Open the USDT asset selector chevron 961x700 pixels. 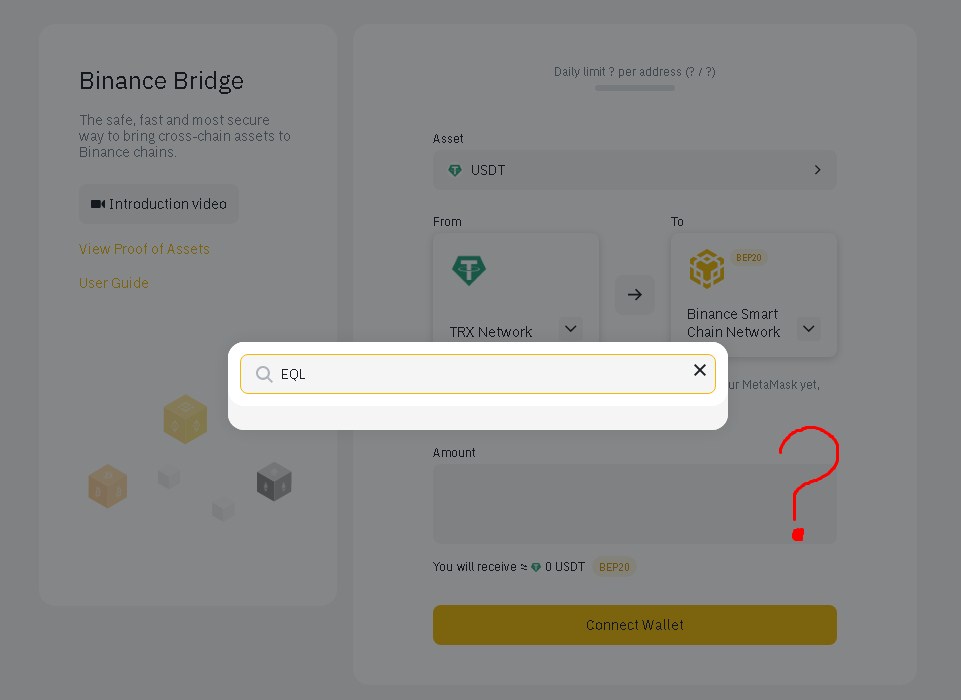coord(817,170)
